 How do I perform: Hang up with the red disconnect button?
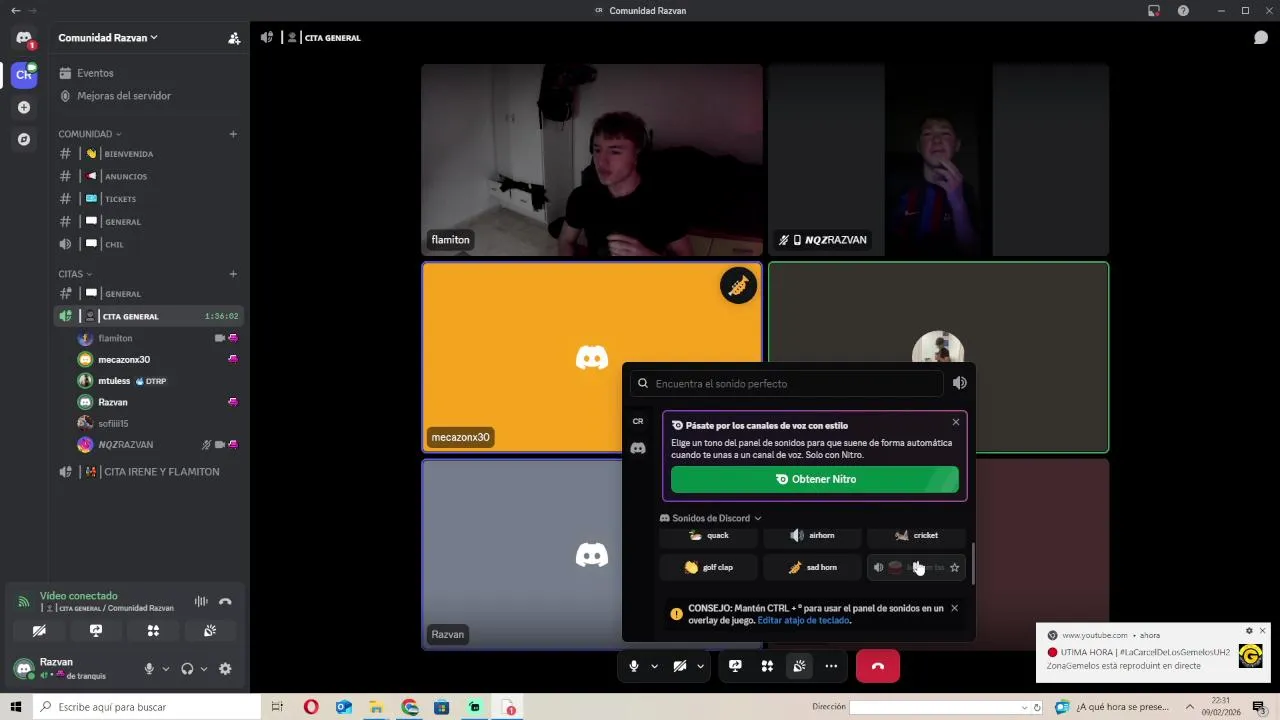878,666
